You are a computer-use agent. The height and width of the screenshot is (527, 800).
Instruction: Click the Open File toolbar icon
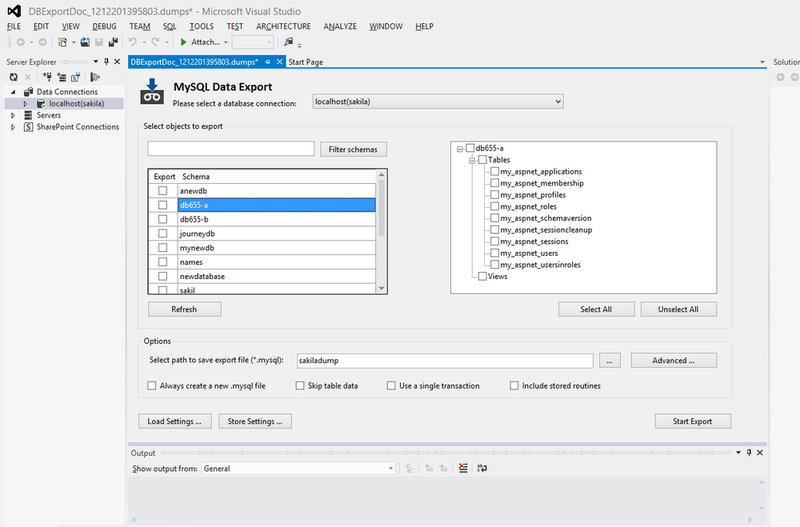[x=85, y=42]
